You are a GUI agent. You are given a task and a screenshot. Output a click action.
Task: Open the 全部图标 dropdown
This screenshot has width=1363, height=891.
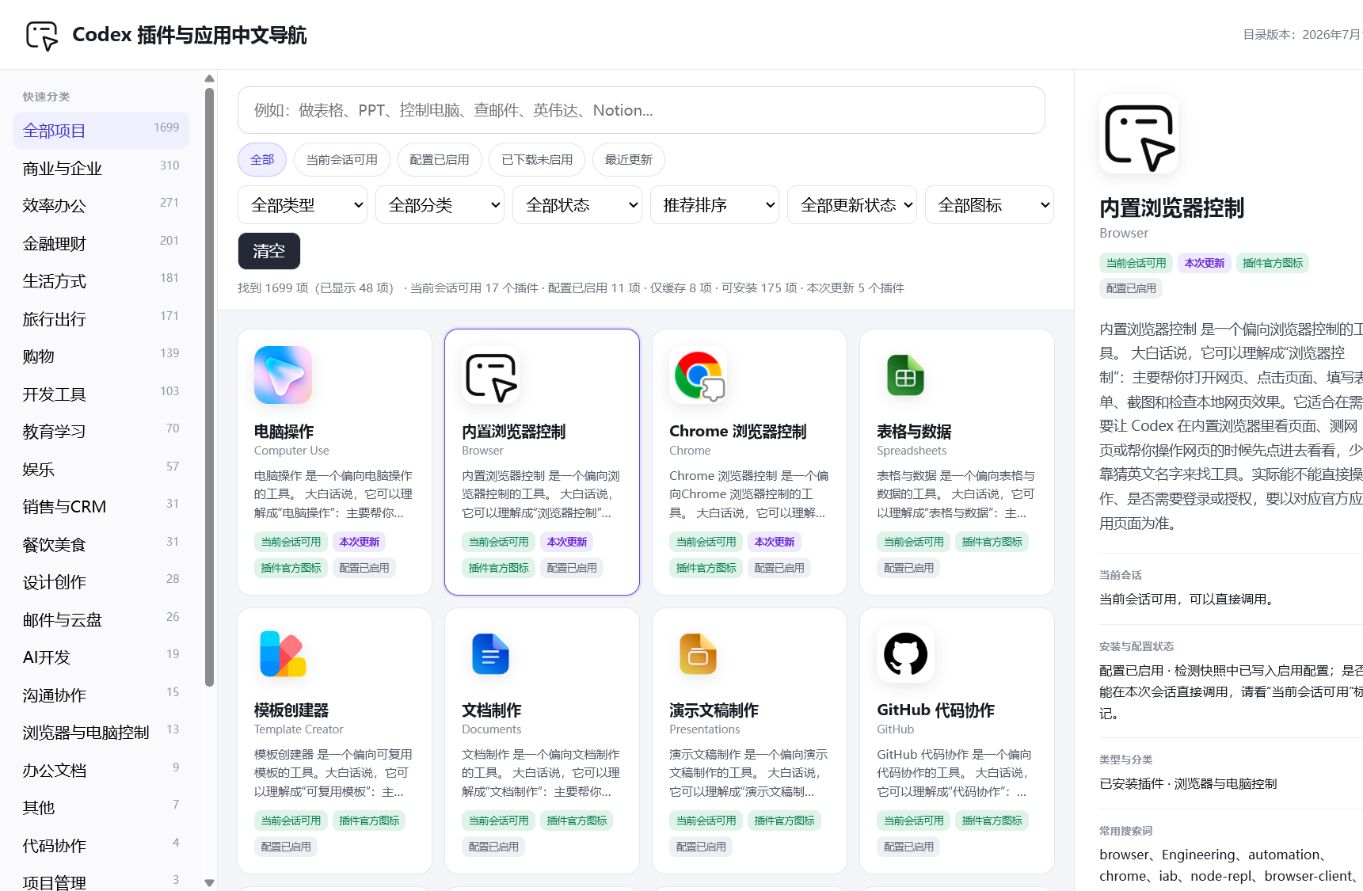coord(989,205)
